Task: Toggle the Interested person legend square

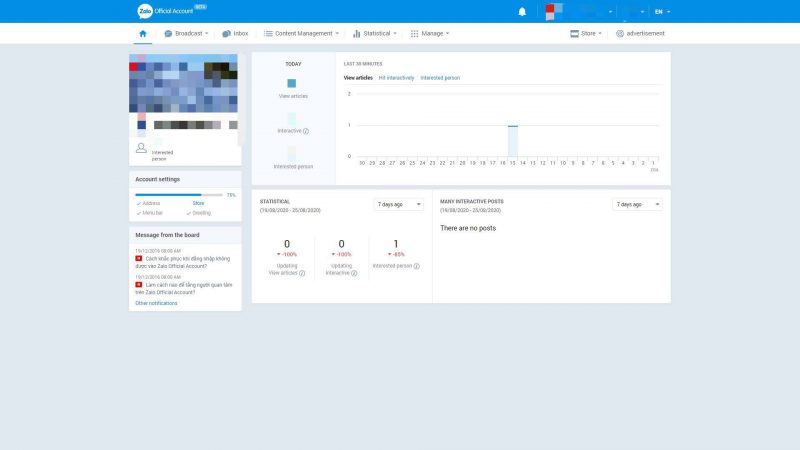Action: [292, 153]
